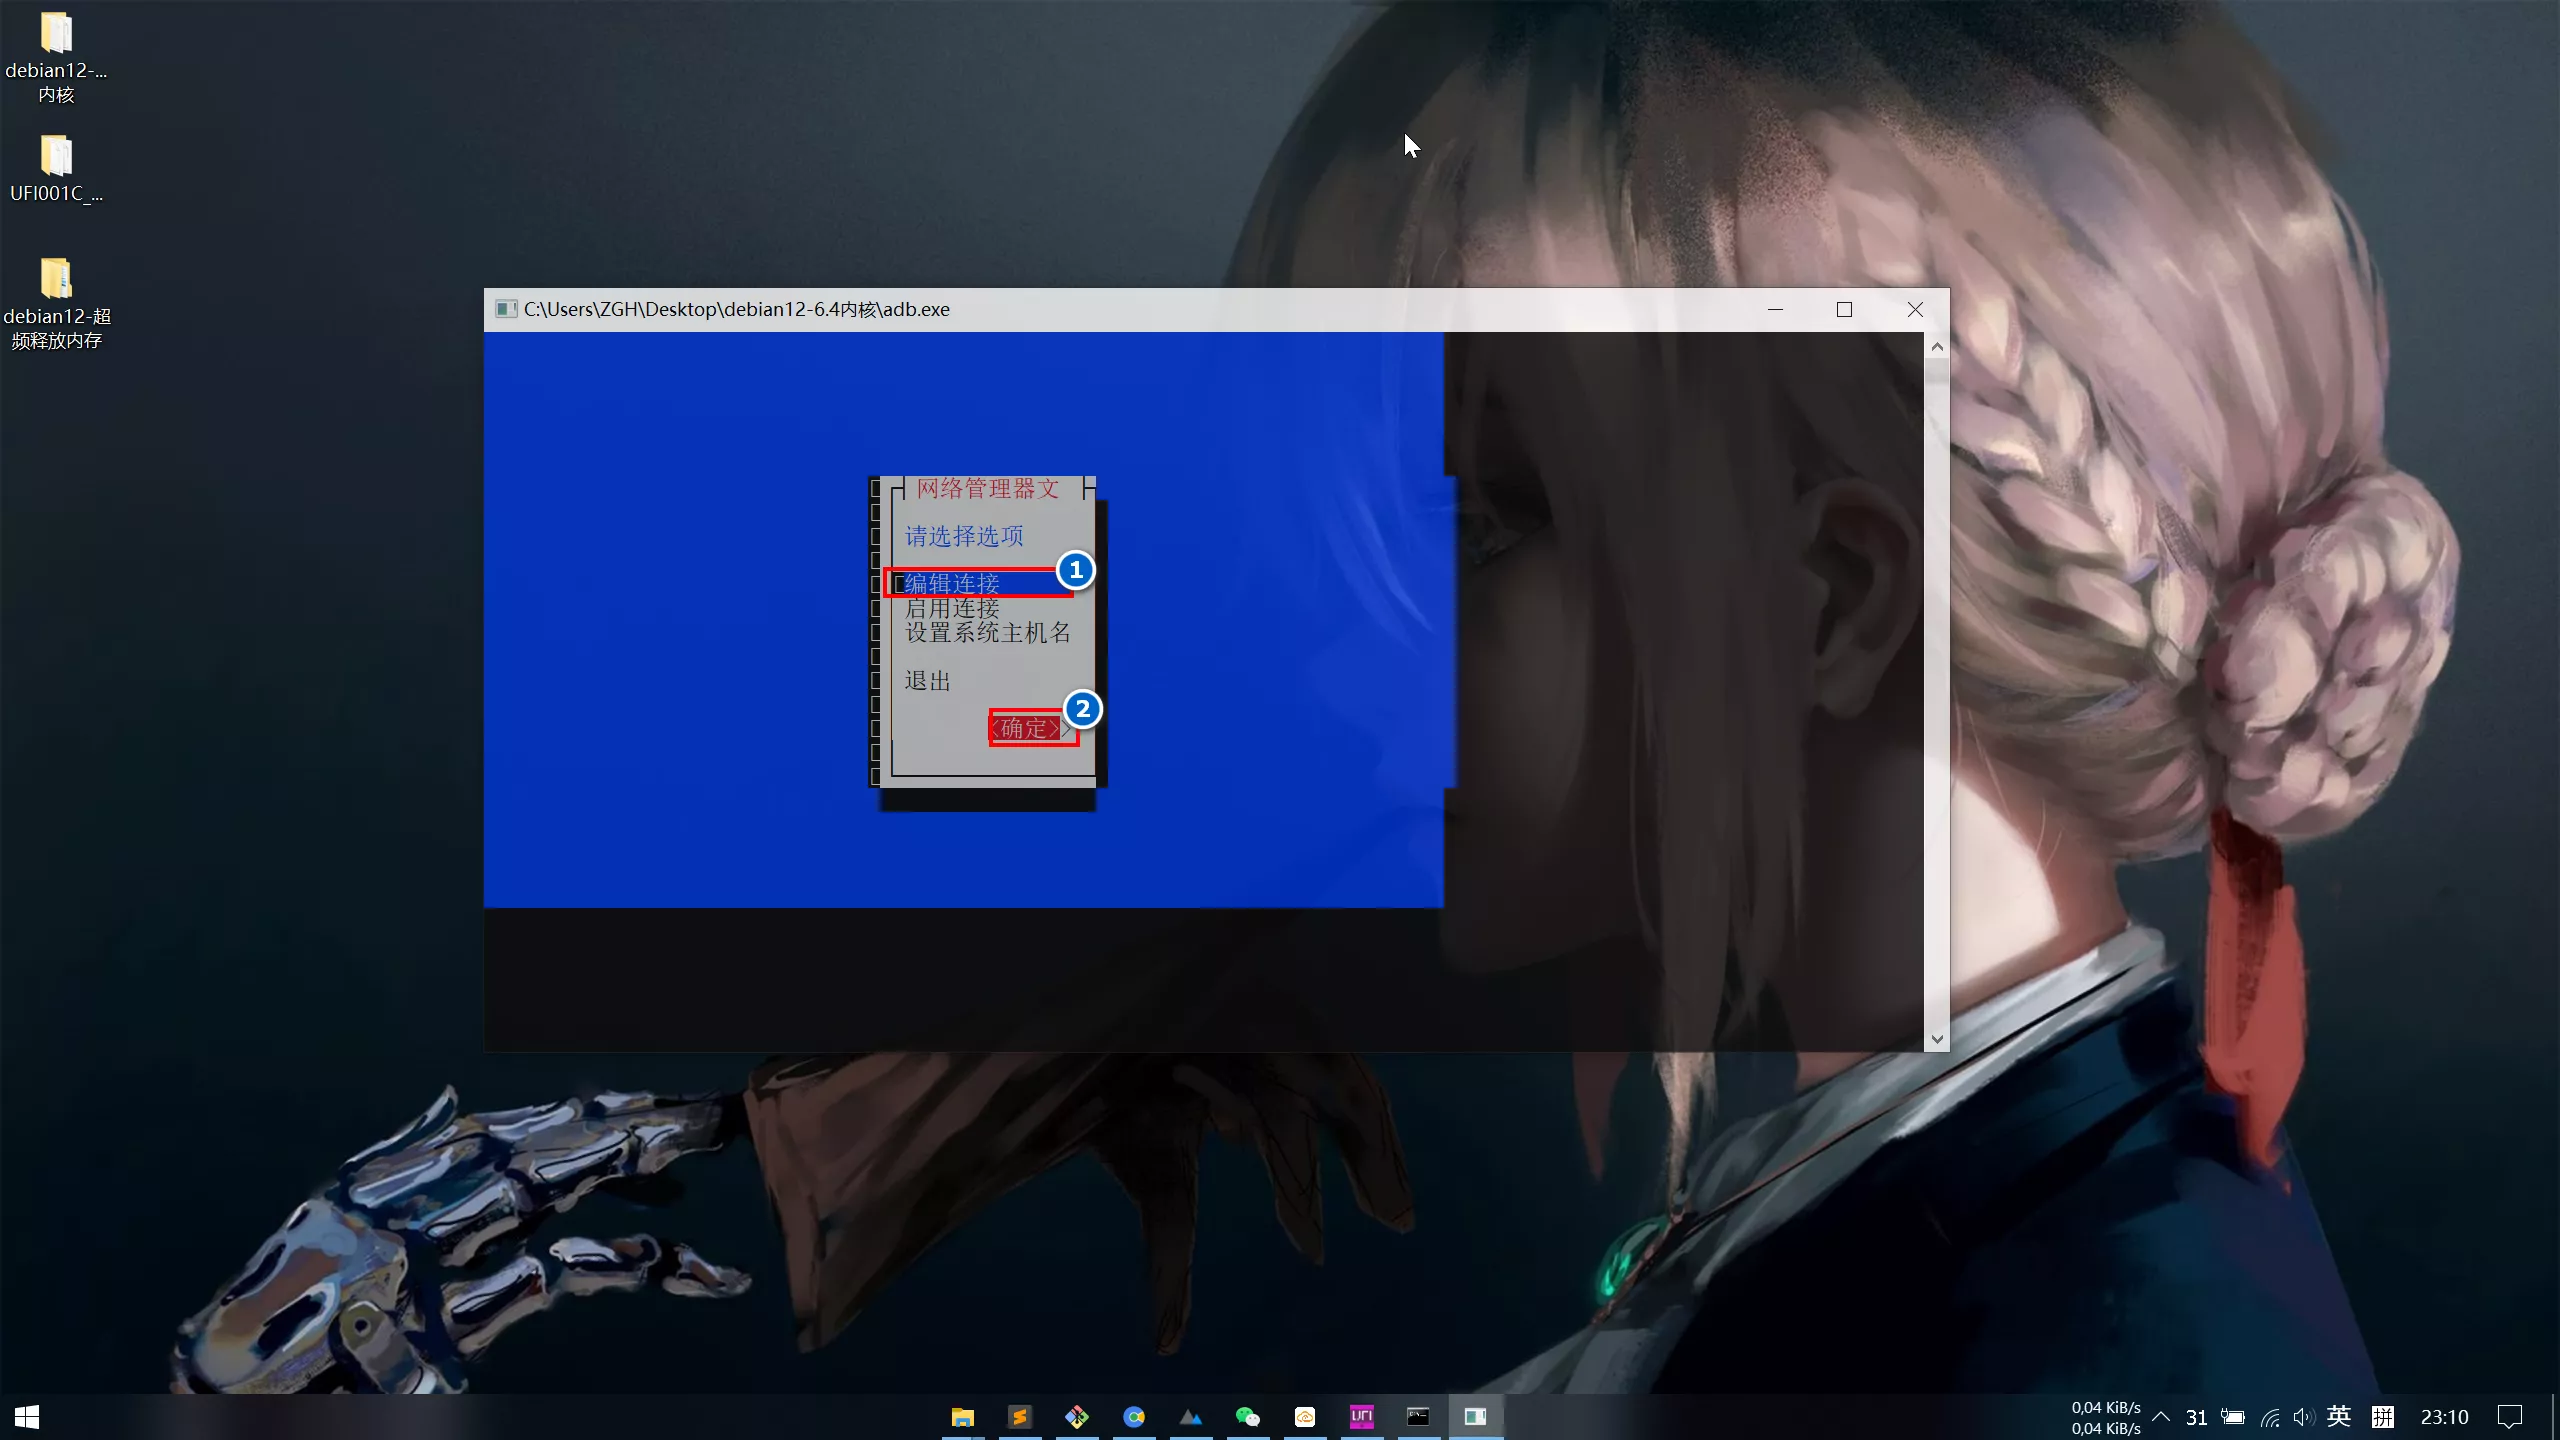Image resolution: width=2560 pixels, height=1440 pixels.
Task: Click the Windows Start button
Action: (x=27, y=1417)
